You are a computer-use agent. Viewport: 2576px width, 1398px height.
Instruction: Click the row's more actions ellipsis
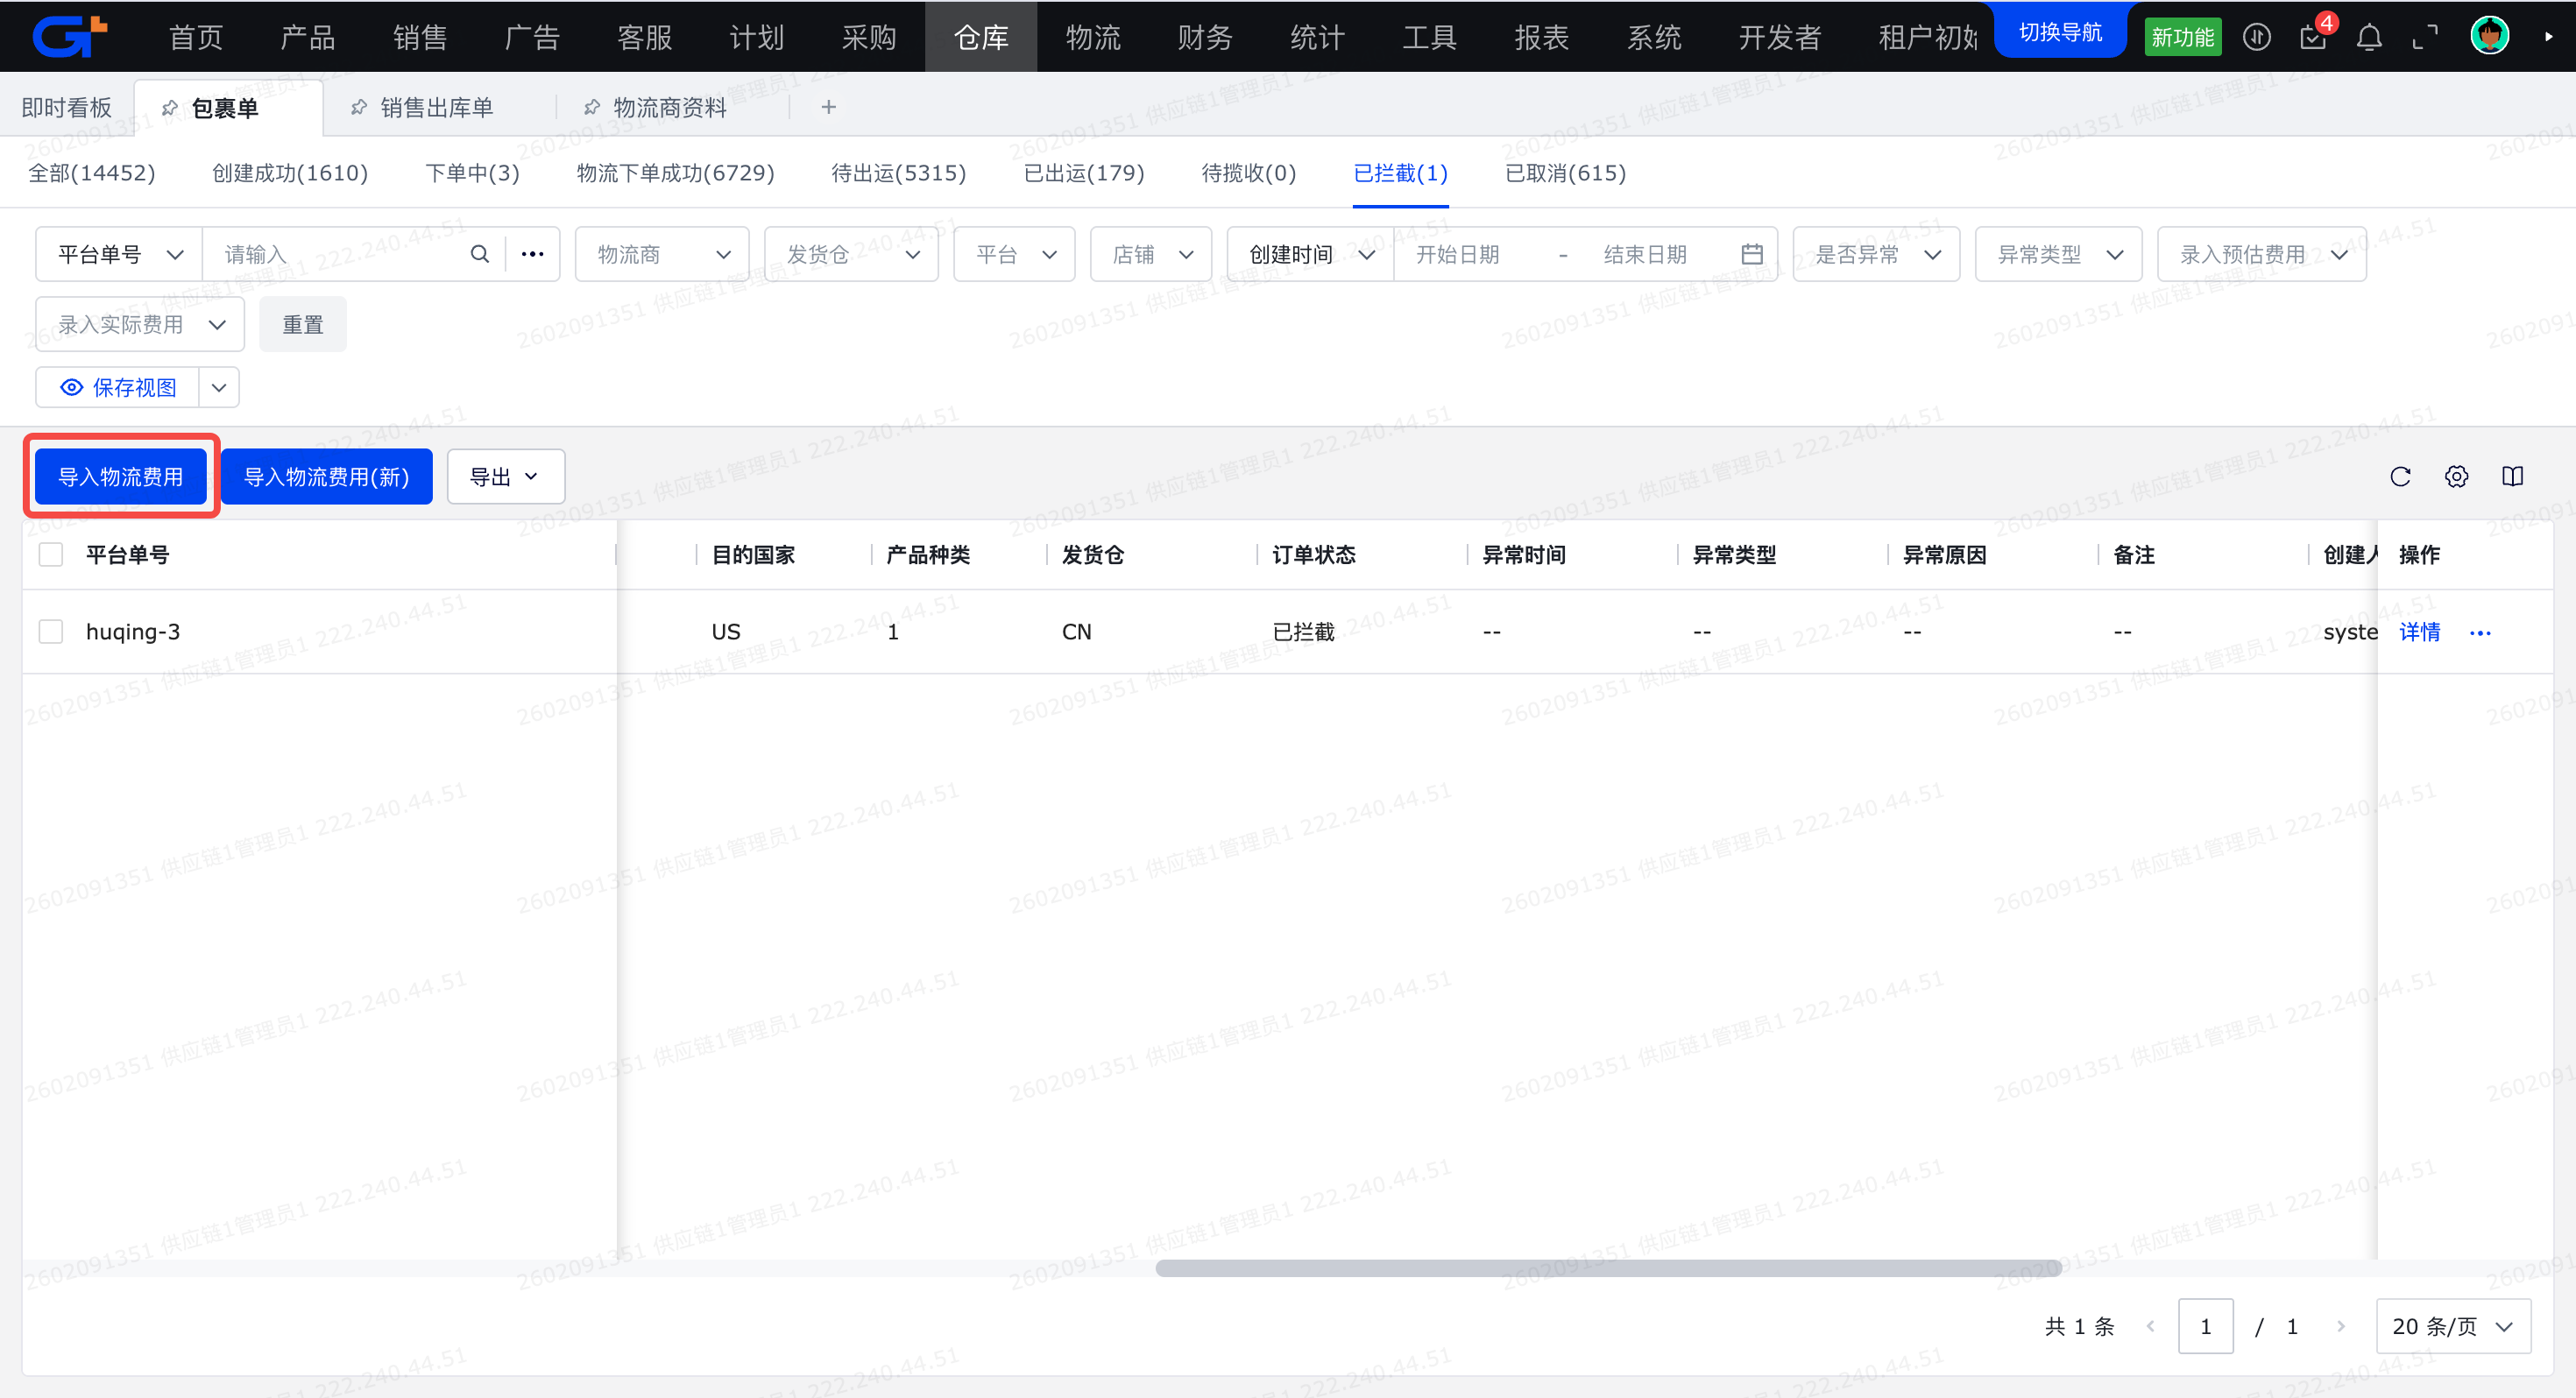pos(2480,632)
